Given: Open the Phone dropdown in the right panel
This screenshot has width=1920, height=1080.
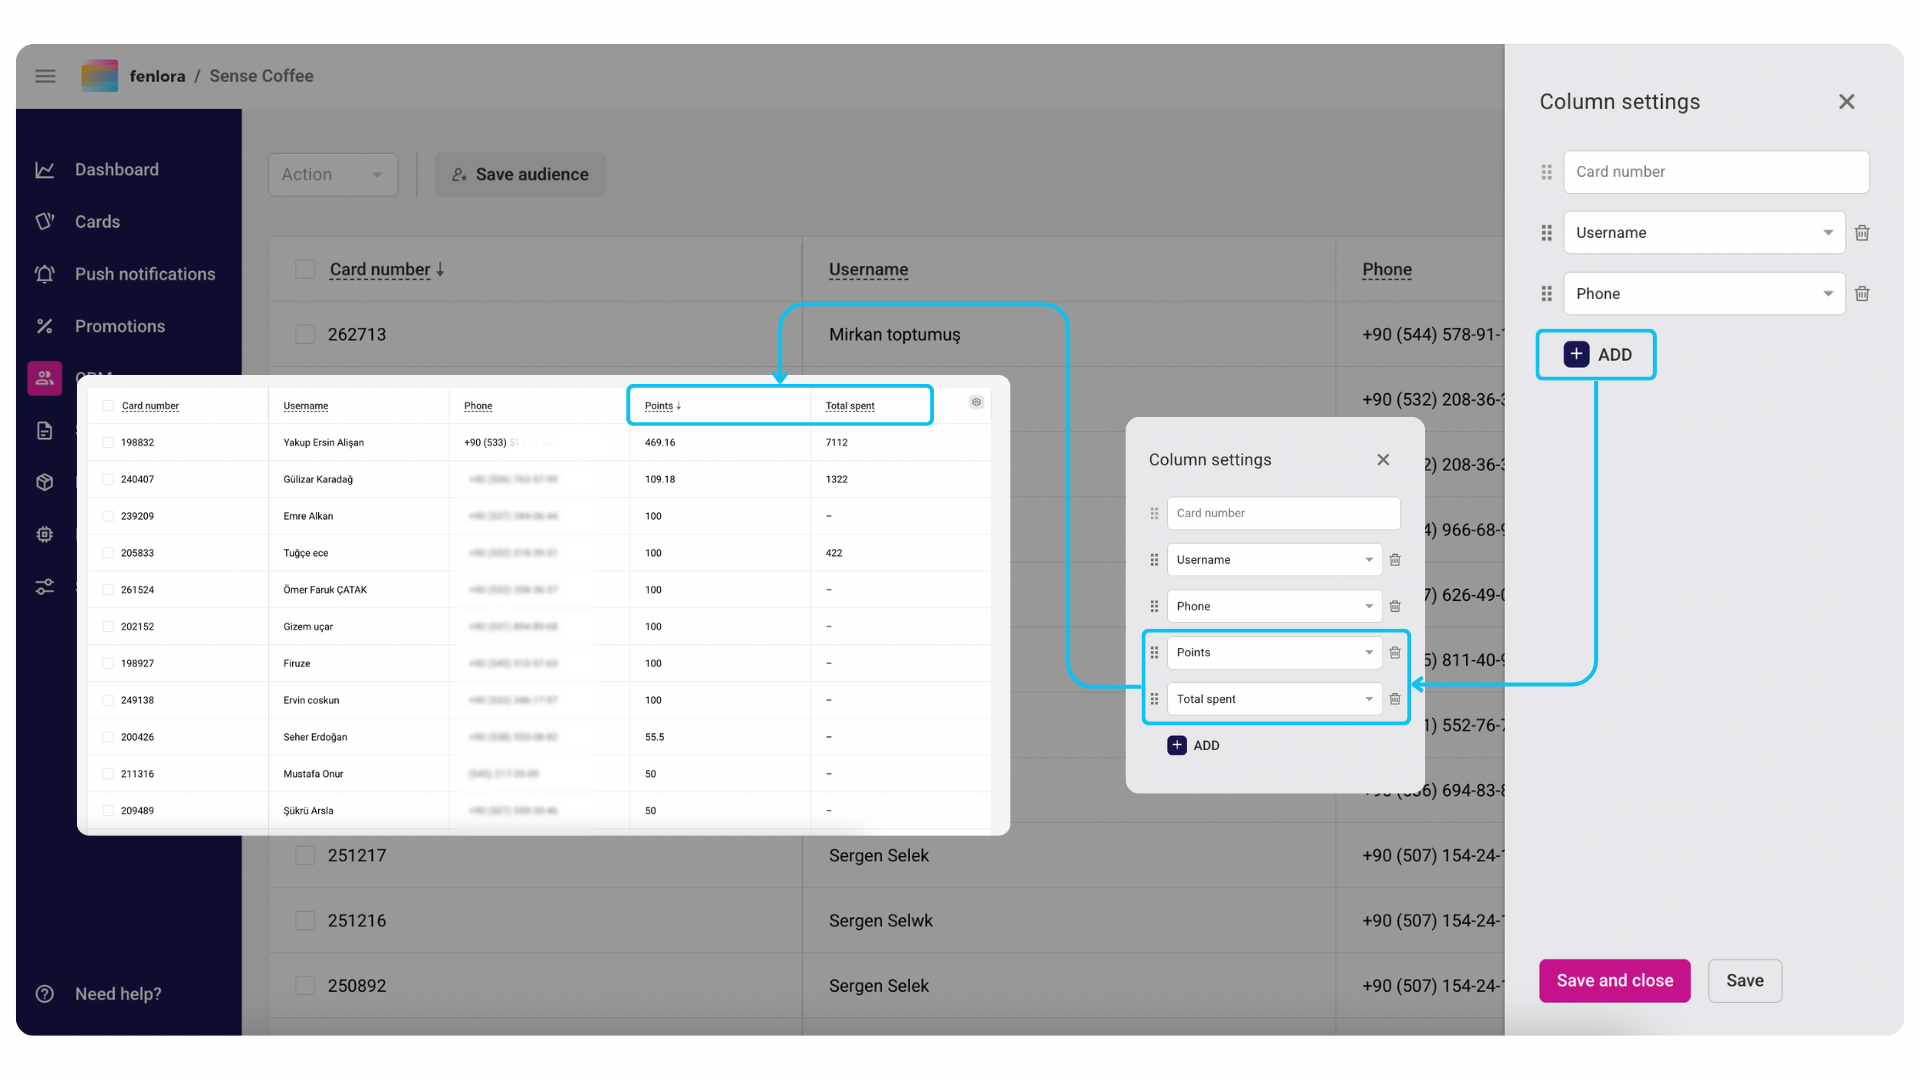Looking at the screenshot, I should point(1704,294).
